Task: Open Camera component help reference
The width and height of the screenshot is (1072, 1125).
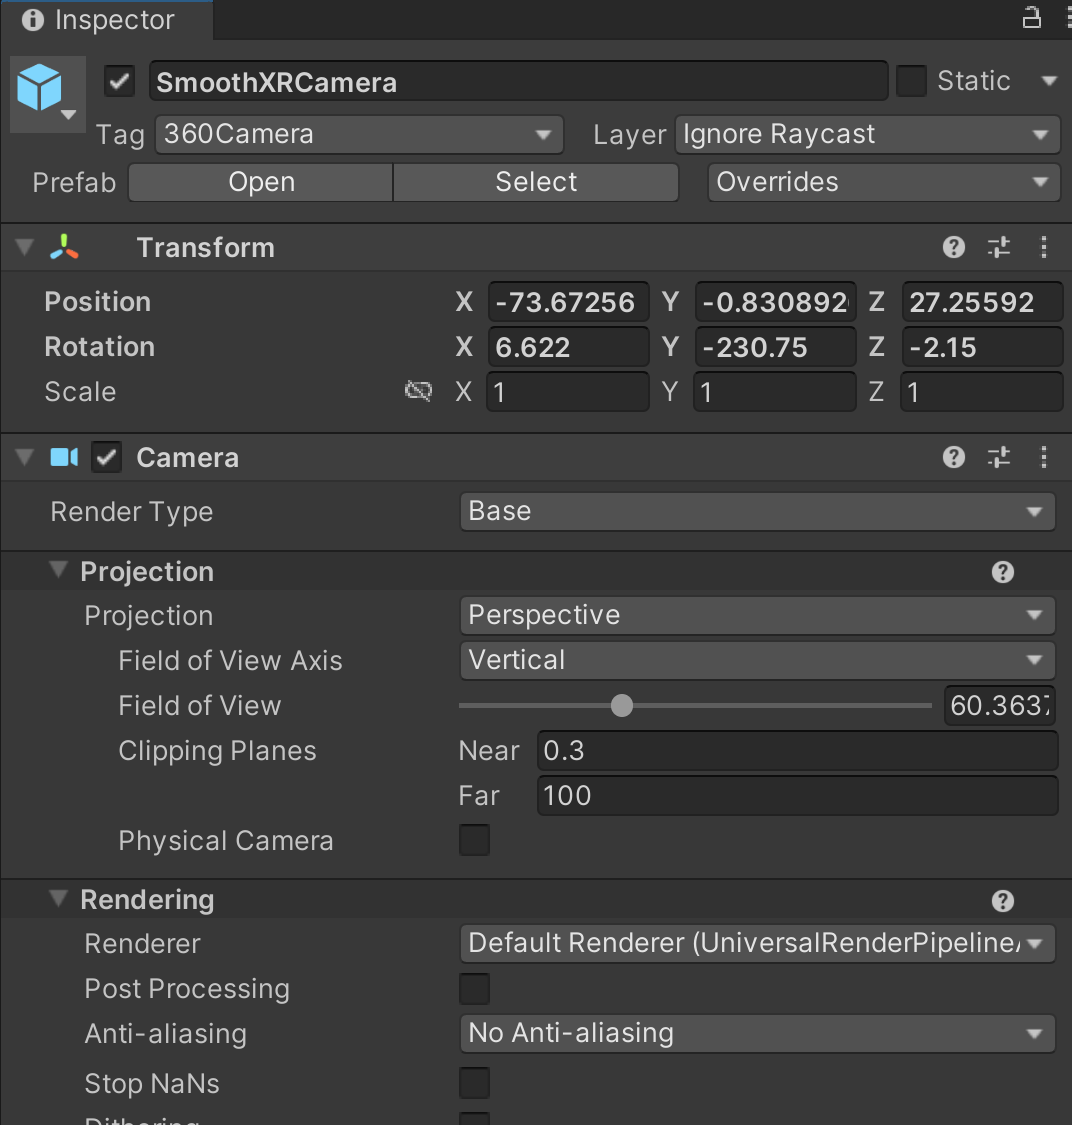Action: [x=954, y=458]
